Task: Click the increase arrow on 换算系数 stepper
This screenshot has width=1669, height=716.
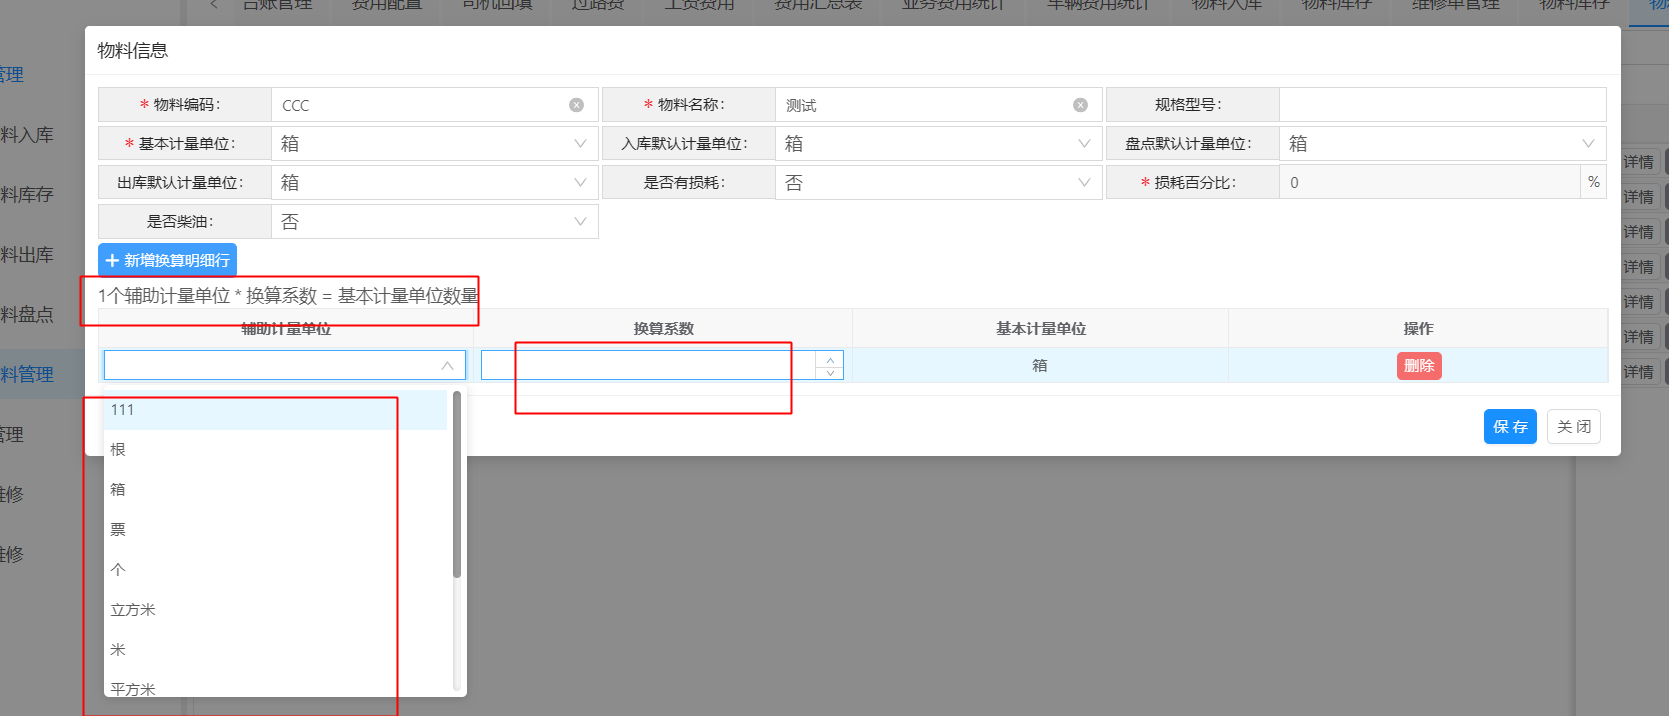Action: [x=830, y=359]
